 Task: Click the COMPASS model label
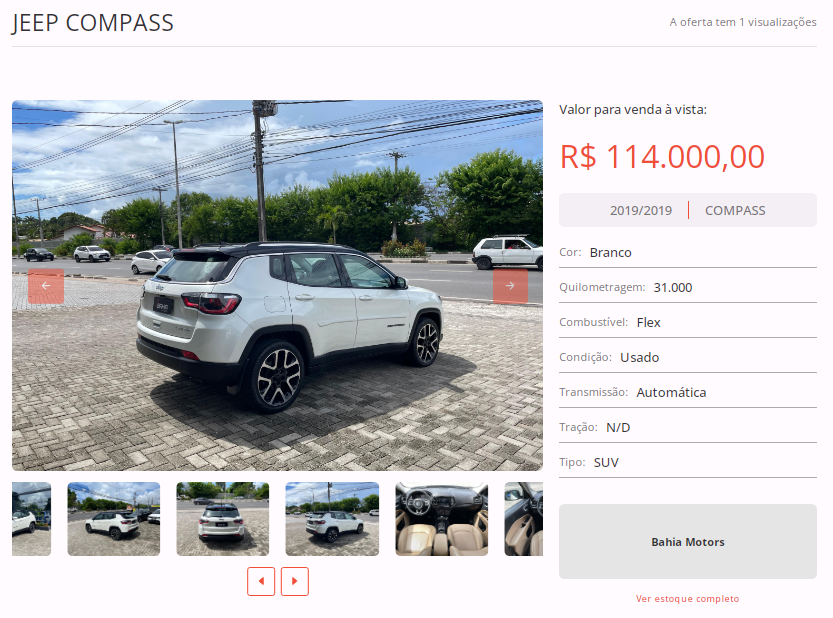point(735,210)
